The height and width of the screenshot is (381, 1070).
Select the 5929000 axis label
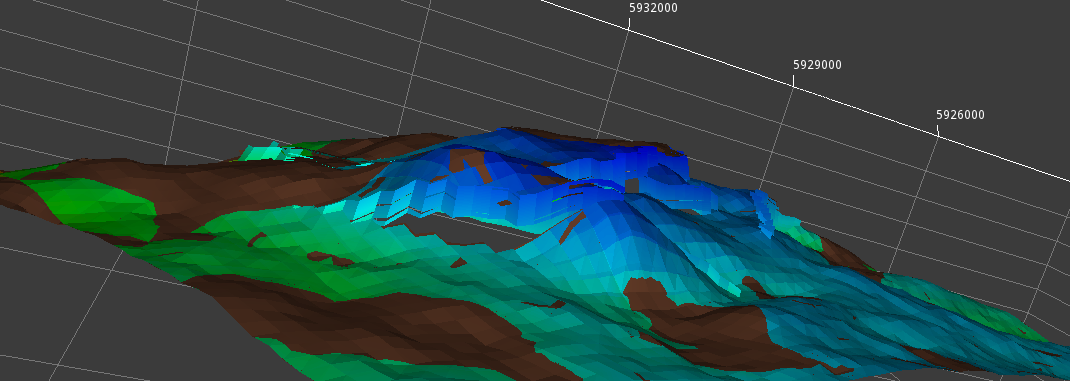pyautogui.click(x=817, y=65)
